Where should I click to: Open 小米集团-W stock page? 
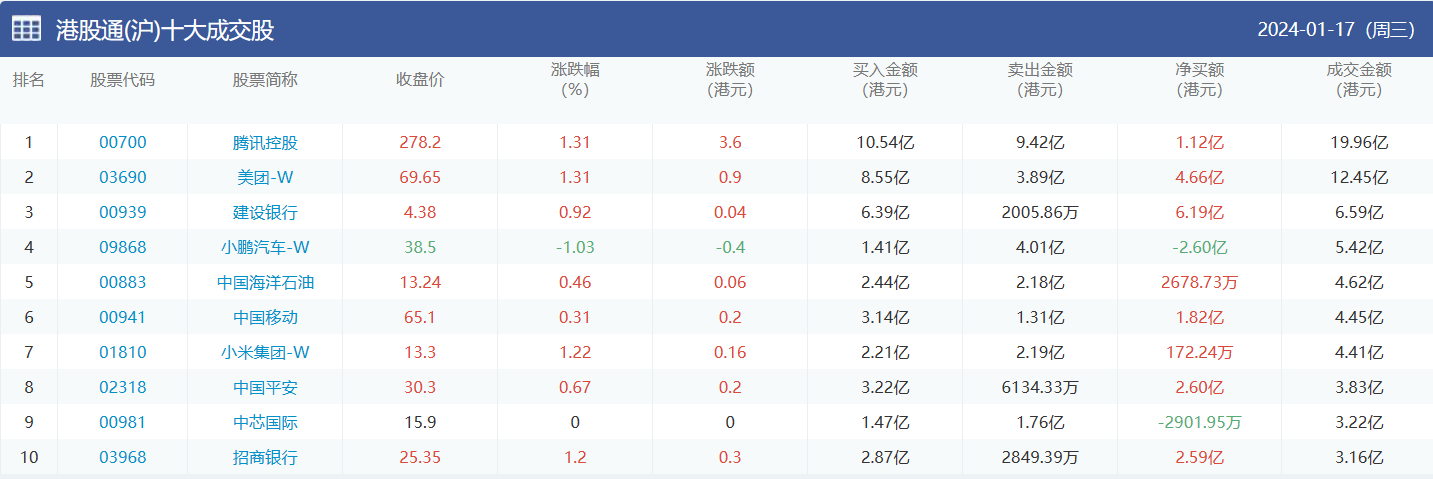[x=265, y=352]
